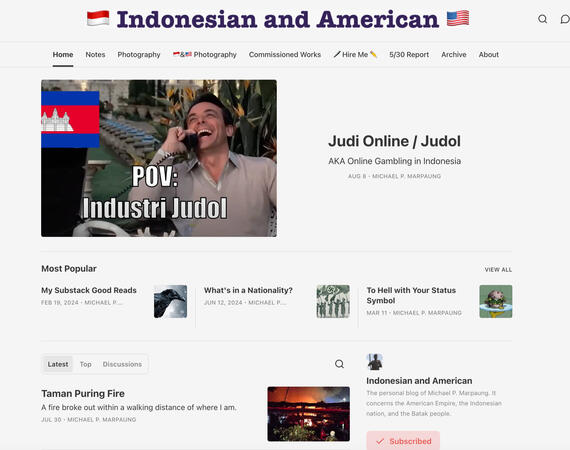Viewport: 570px width, 450px height.
Task: Click the Most Popular heading
Action: (x=69, y=269)
